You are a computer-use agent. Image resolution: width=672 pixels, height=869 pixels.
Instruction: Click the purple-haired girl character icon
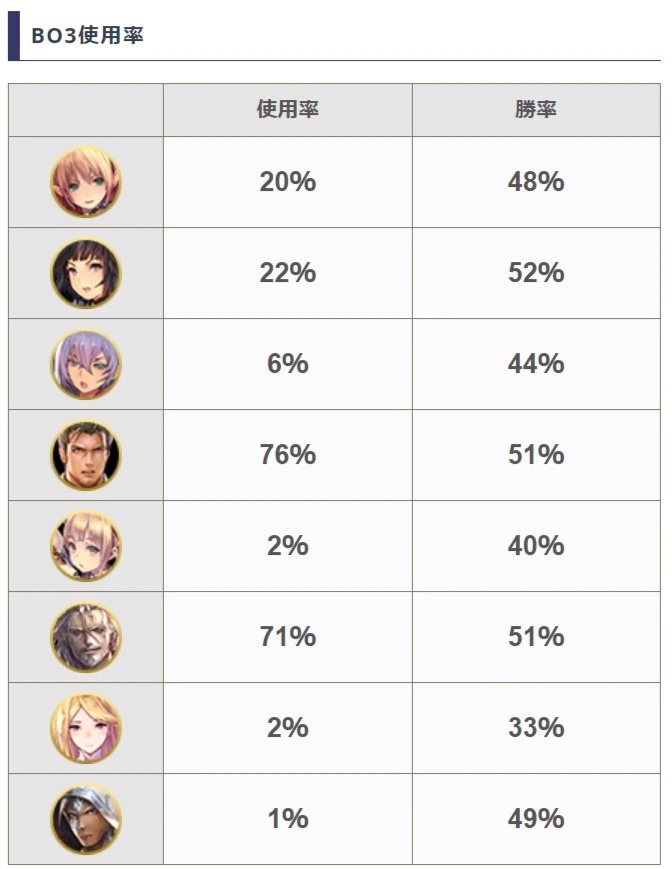(86, 364)
